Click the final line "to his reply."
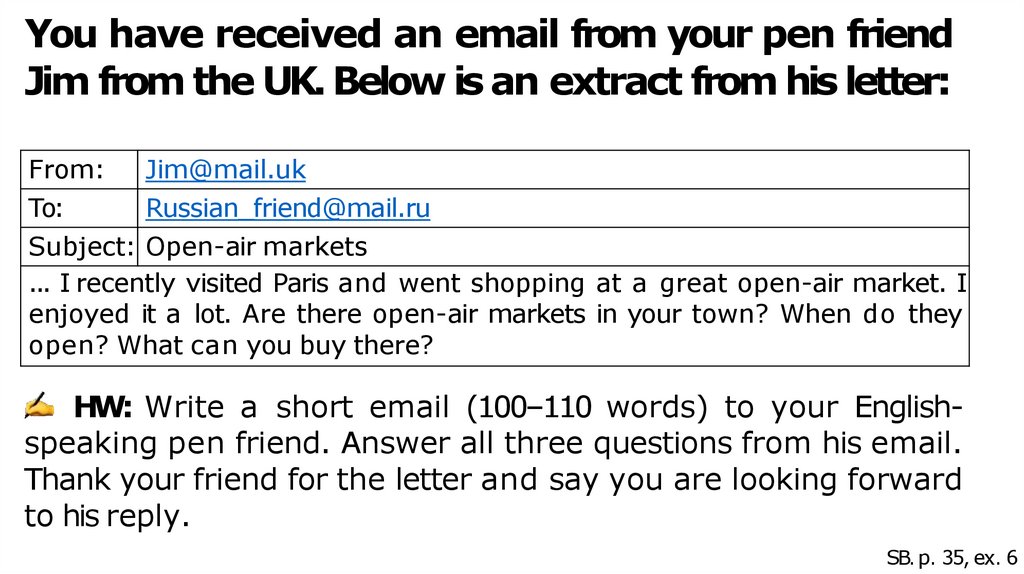 point(106,516)
